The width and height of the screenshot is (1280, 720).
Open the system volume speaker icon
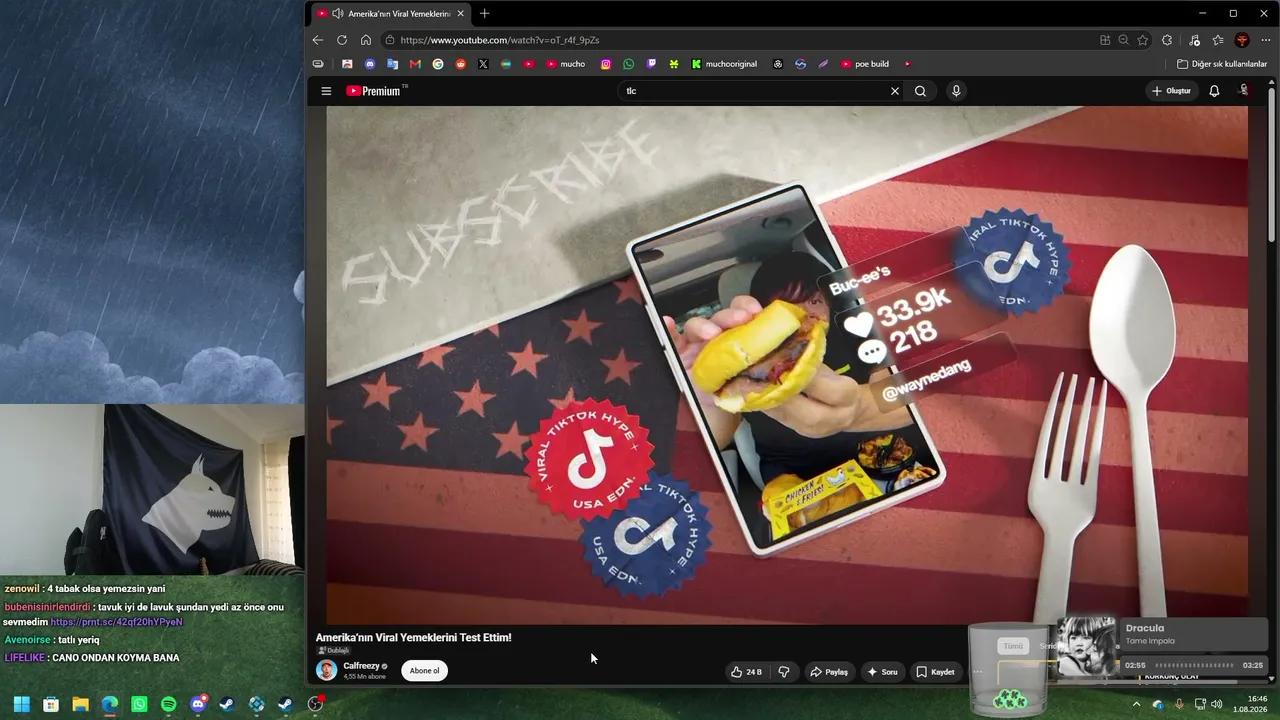pyautogui.click(x=1217, y=704)
